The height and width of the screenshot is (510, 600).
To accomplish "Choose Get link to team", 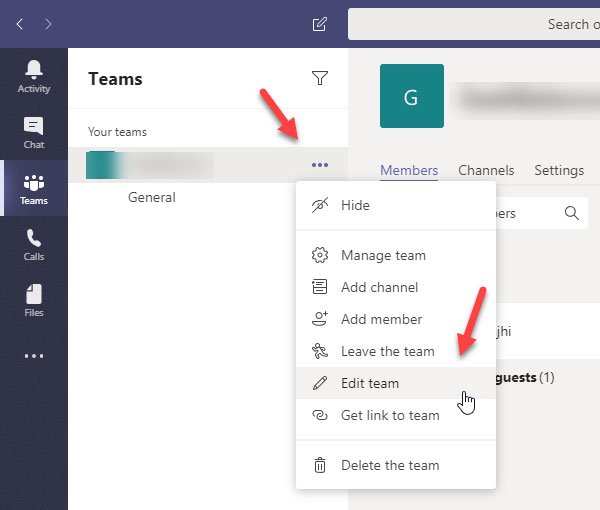I will [396, 415].
